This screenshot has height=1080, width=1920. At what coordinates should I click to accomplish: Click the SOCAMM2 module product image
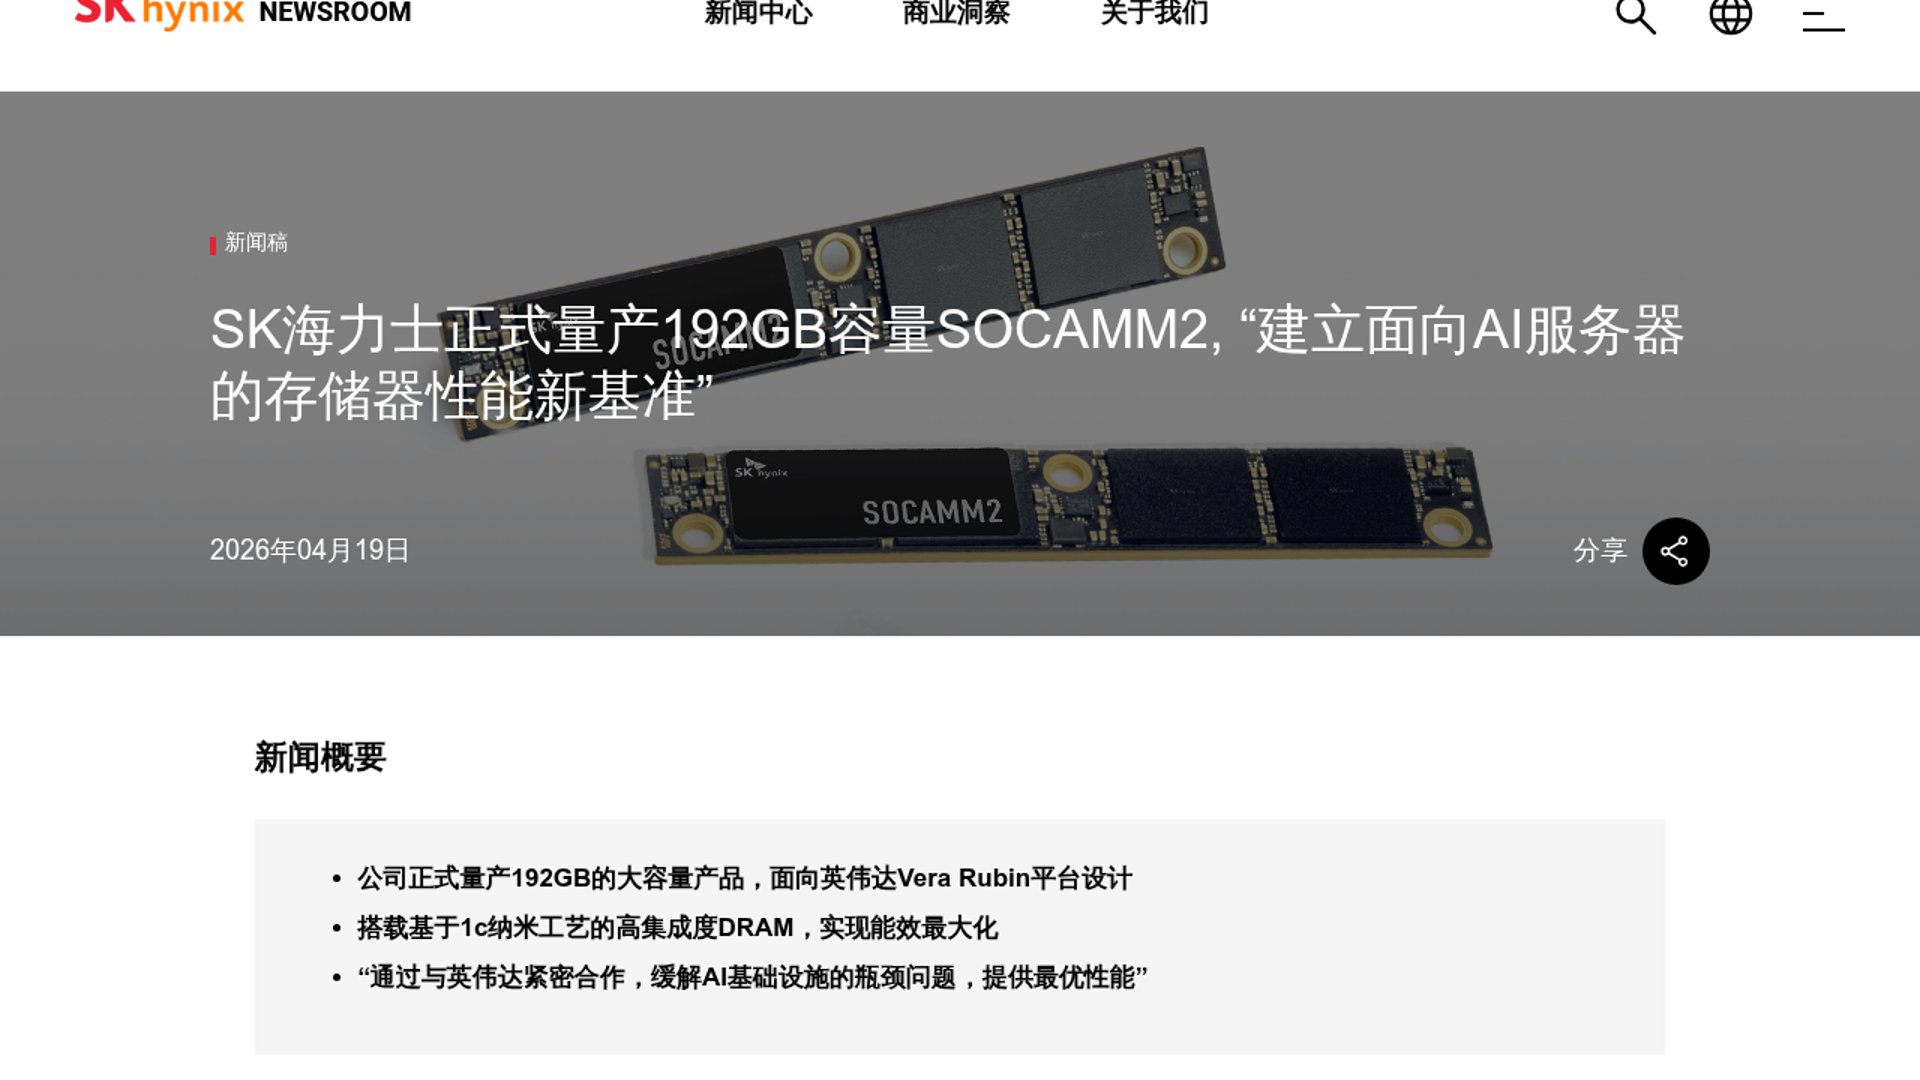(1068, 505)
